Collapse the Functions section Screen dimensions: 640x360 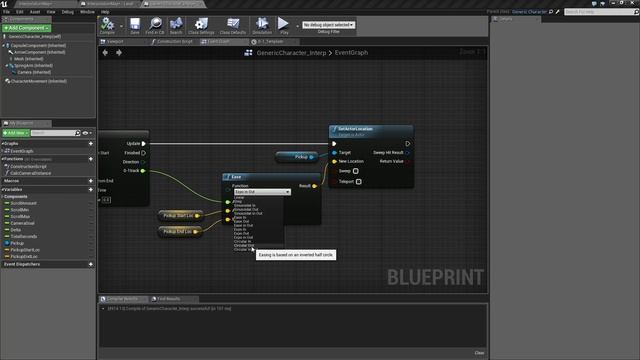[2, 159]
